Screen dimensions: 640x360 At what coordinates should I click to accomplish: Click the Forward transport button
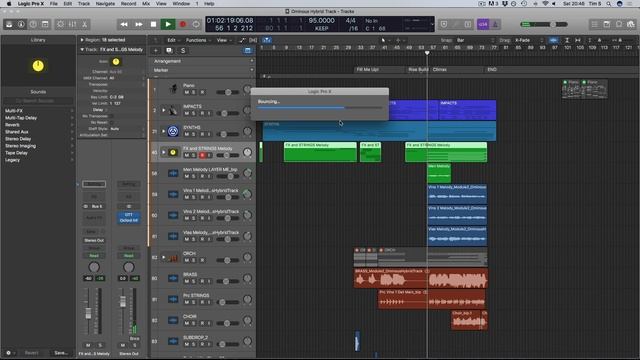coord(139,24)
